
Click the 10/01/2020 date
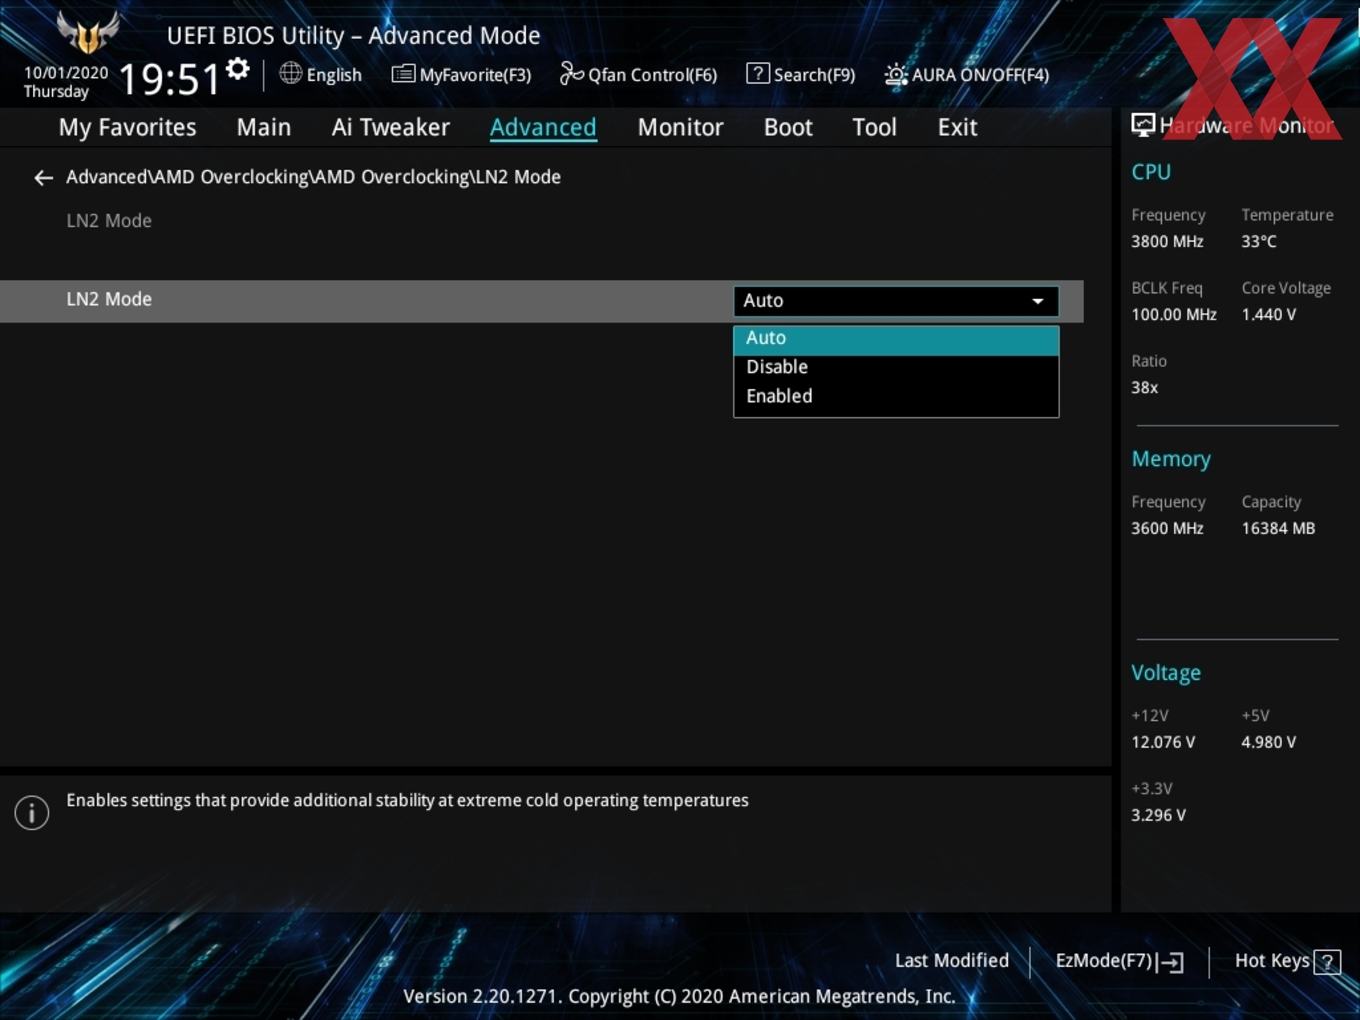click(x=66, y=73)
